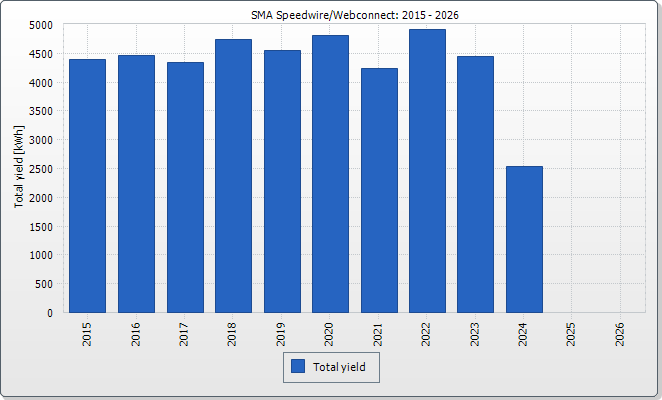The height and width of the screenshot is (400, 662).
Task: Click the 2023 yield bar
Action: point(476,184)
